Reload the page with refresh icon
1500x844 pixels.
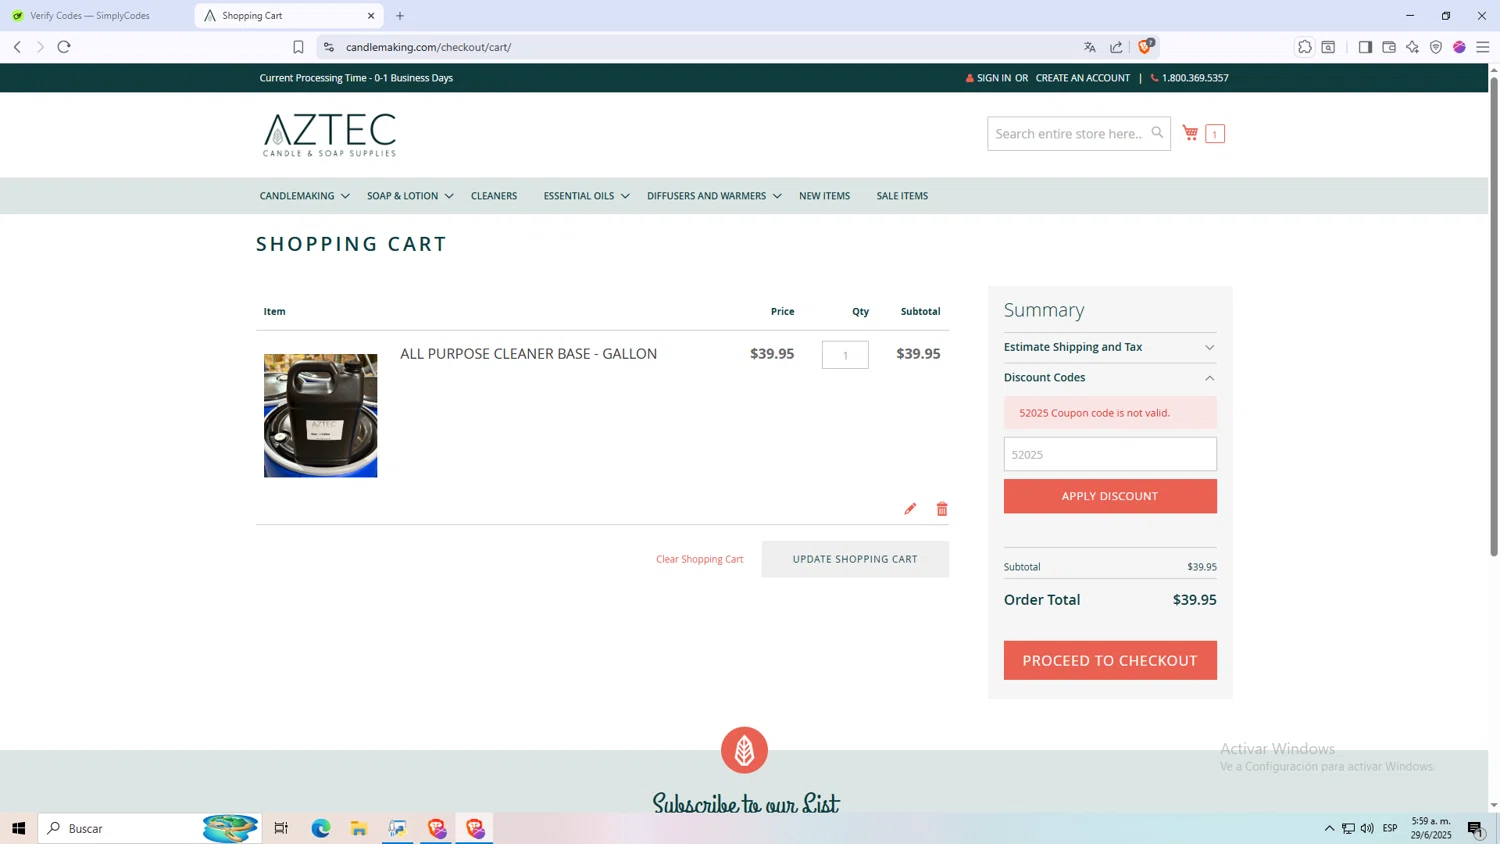click(x=64, y=47)
